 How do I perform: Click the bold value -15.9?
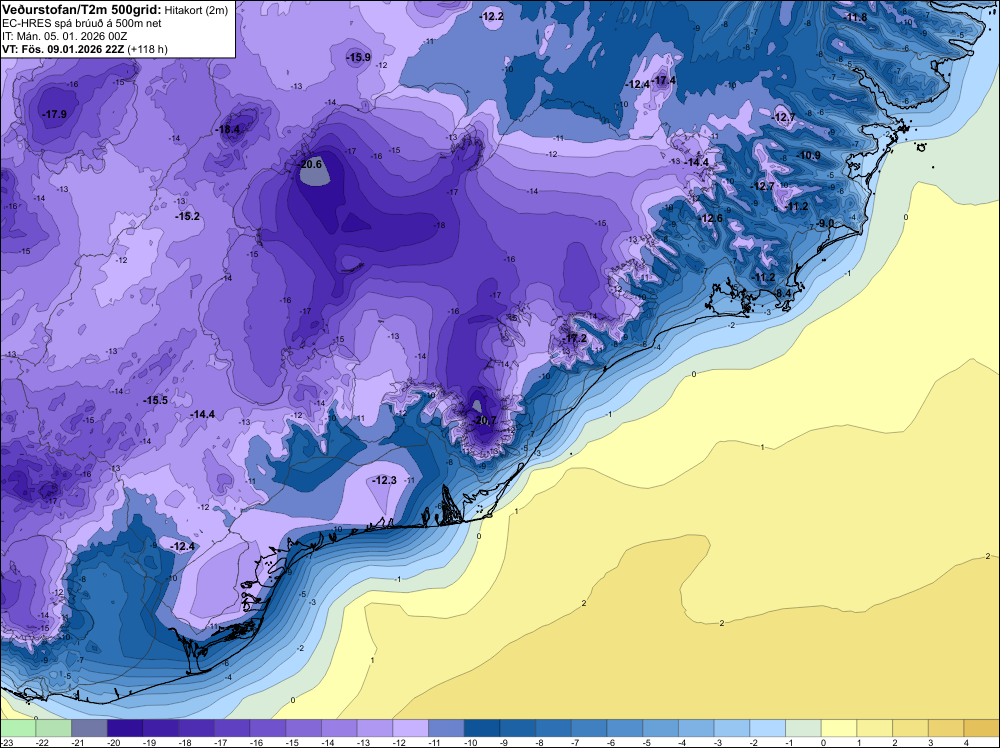tap(358, 57)
